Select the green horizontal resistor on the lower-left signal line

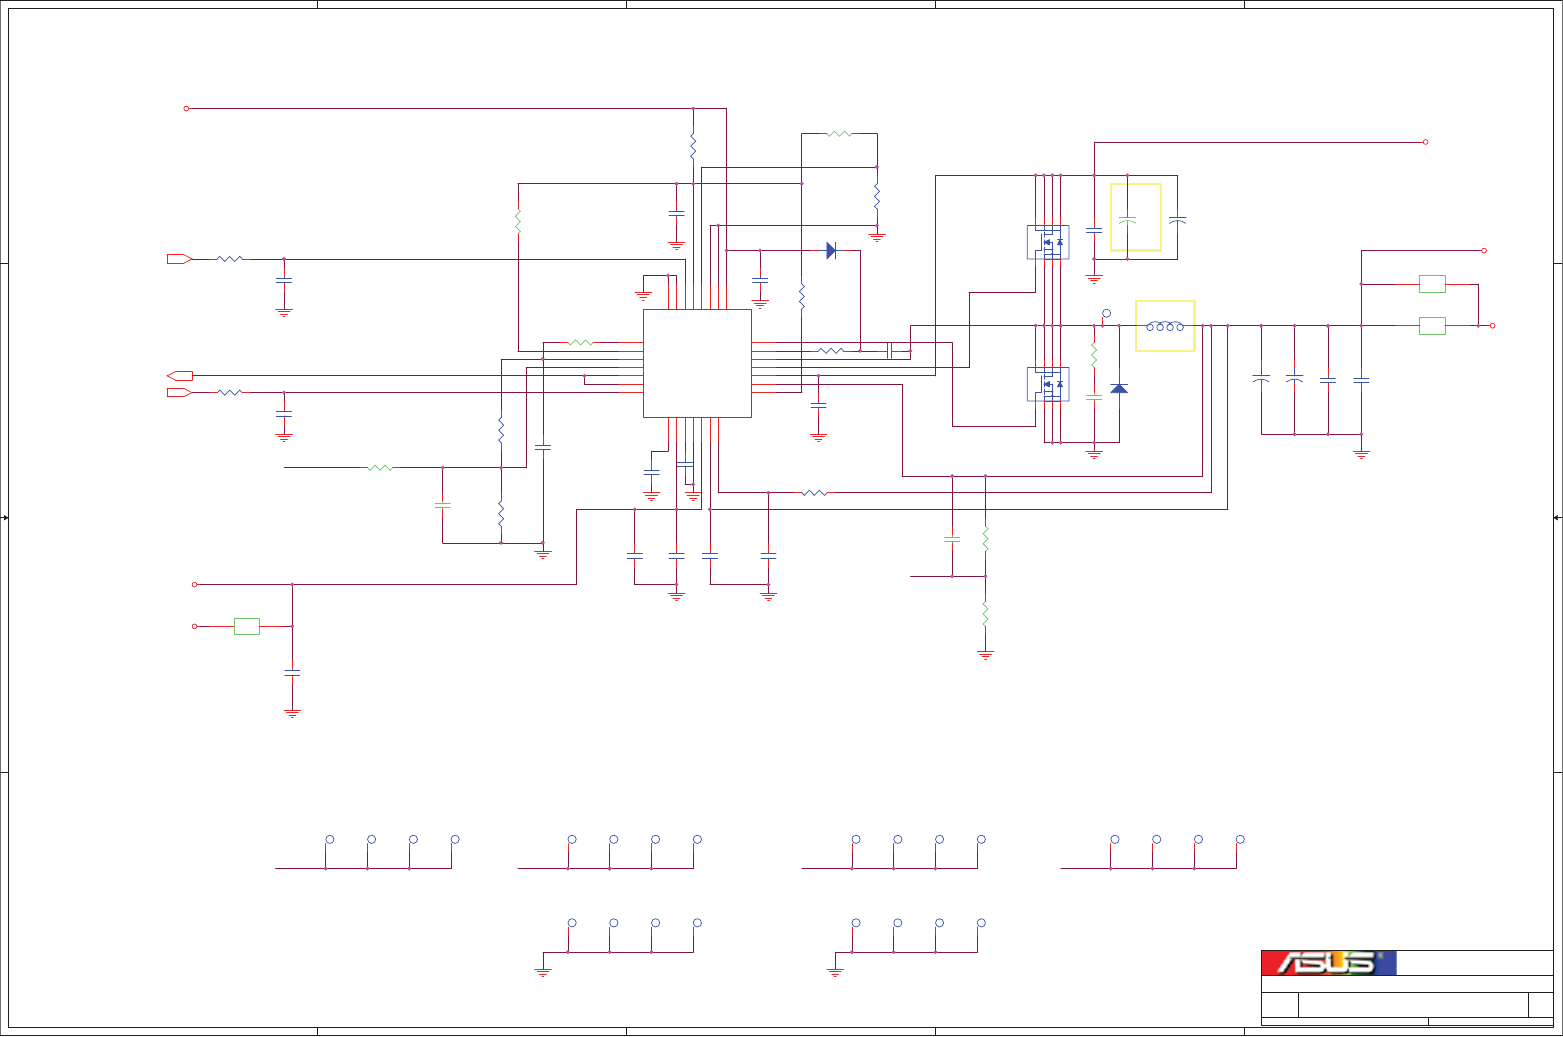coord(380,467)
